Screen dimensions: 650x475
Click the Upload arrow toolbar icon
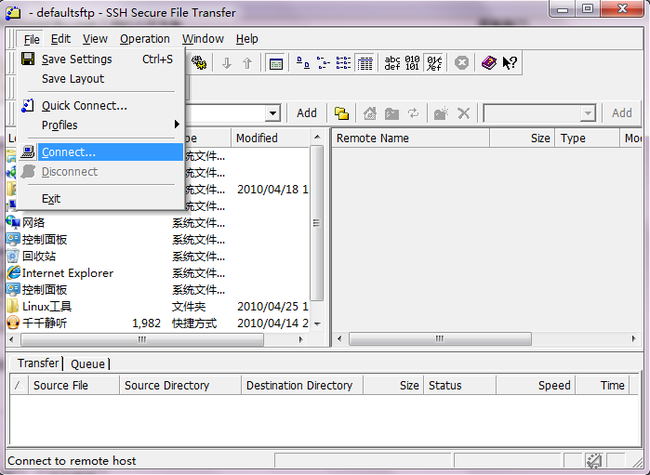[x=247, y=63]
